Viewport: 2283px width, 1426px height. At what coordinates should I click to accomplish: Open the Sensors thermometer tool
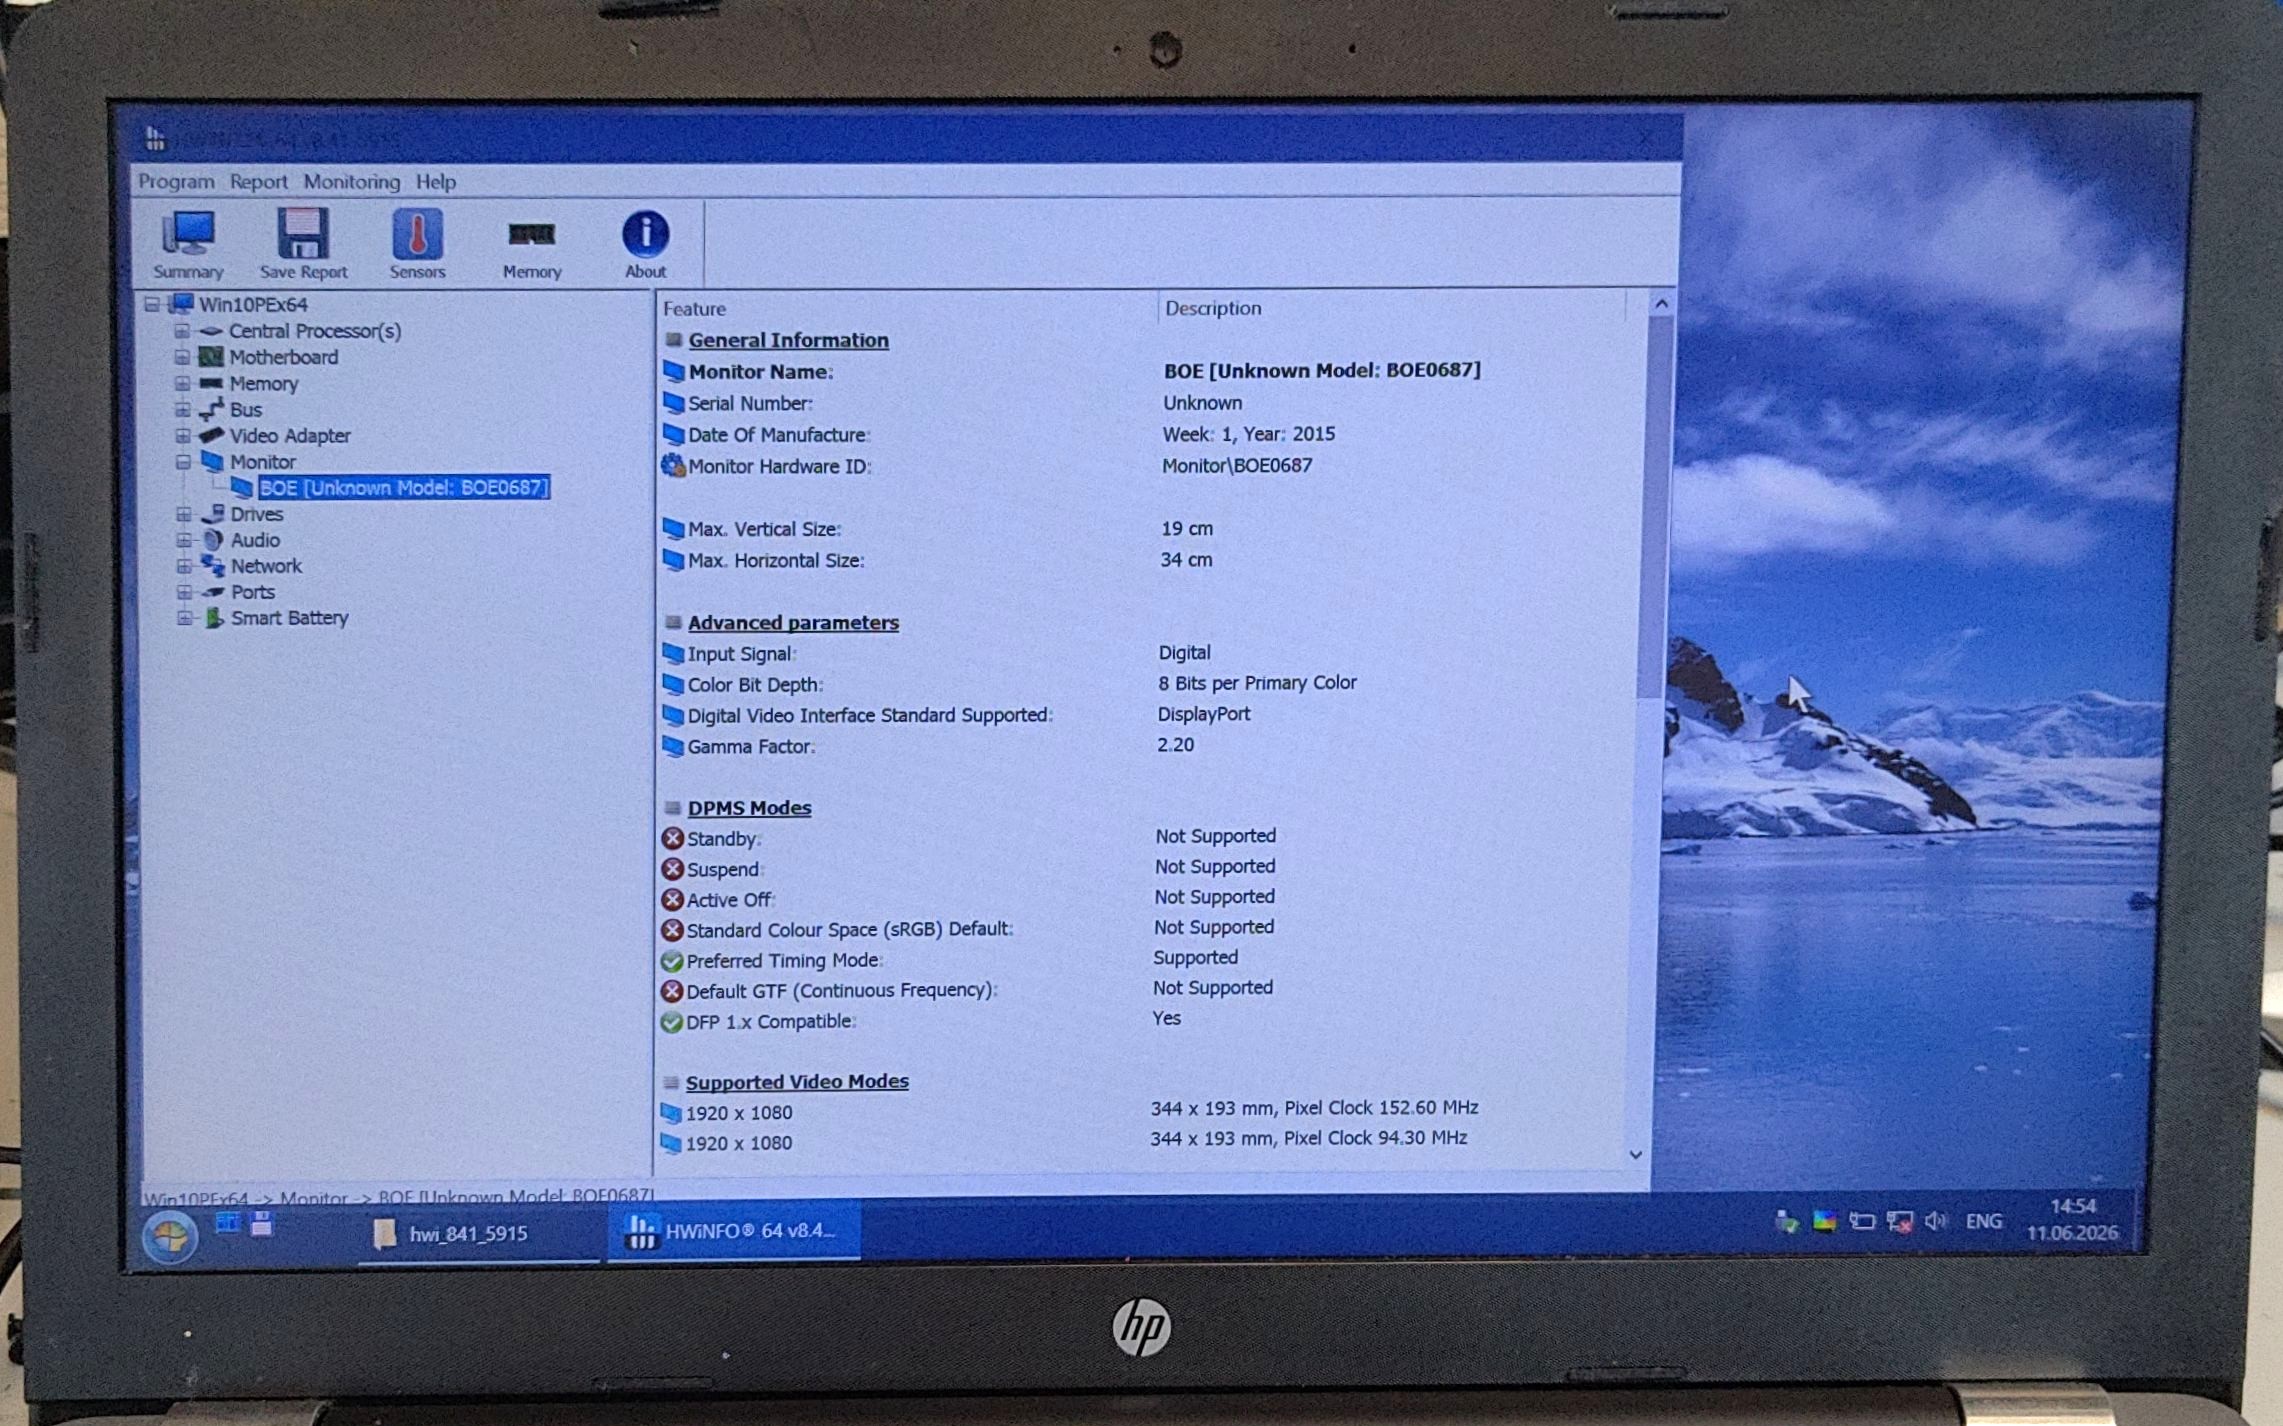pyautogui.click(x=417, y=245)
